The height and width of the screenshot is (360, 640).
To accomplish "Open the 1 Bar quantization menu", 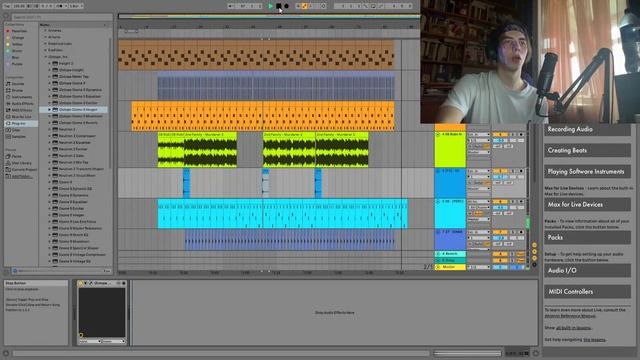I will pos(76,6).
